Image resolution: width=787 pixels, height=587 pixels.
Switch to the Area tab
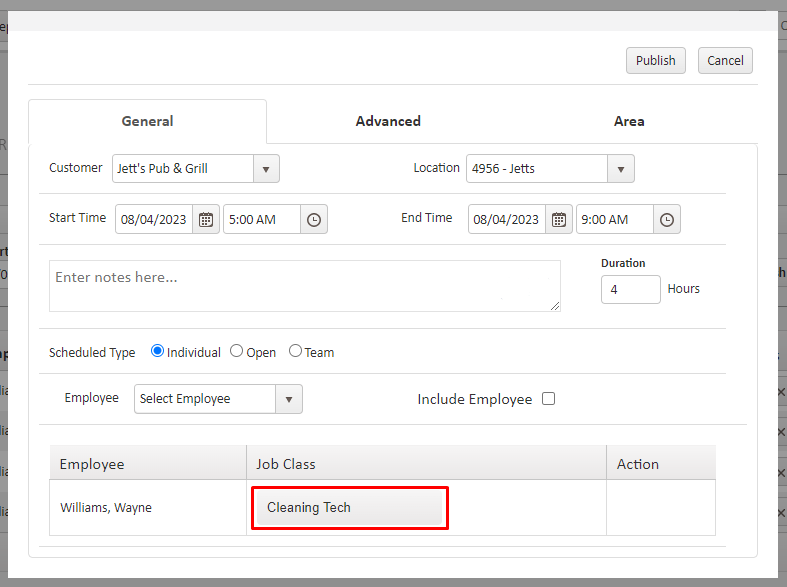pyautogui.click(x=629, y=121)
